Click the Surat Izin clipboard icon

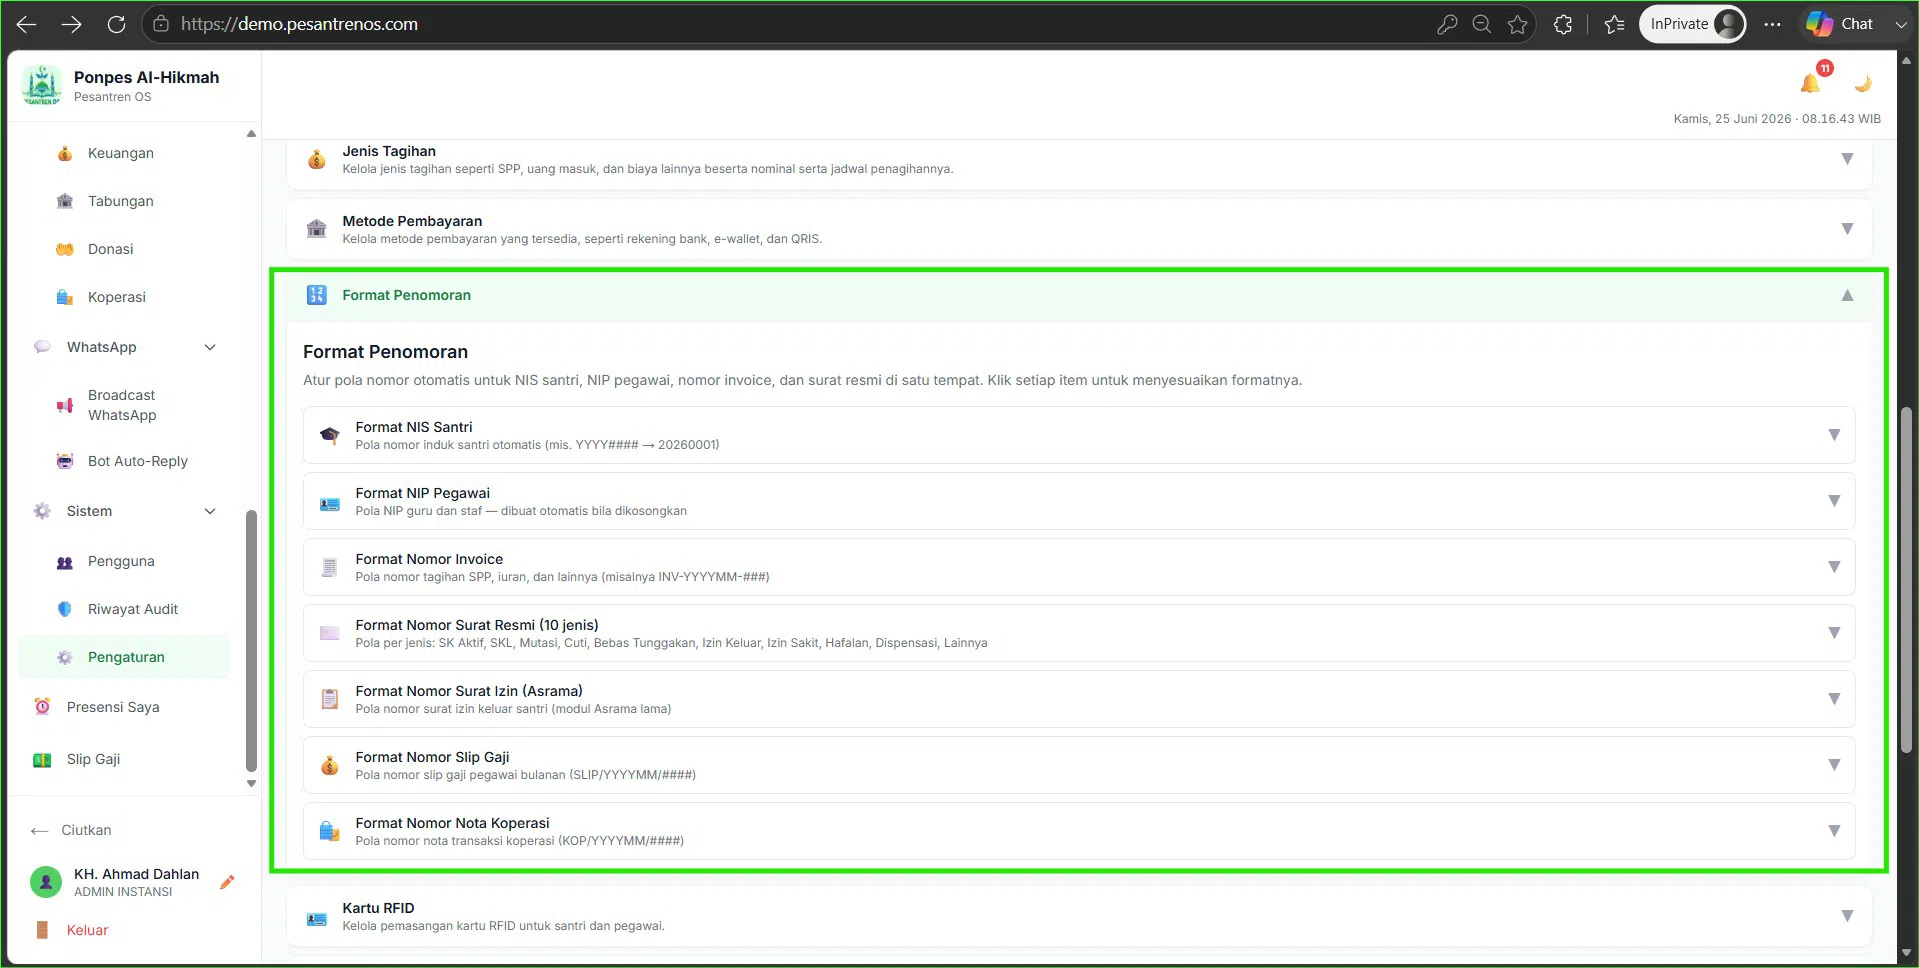click(329, 699)
